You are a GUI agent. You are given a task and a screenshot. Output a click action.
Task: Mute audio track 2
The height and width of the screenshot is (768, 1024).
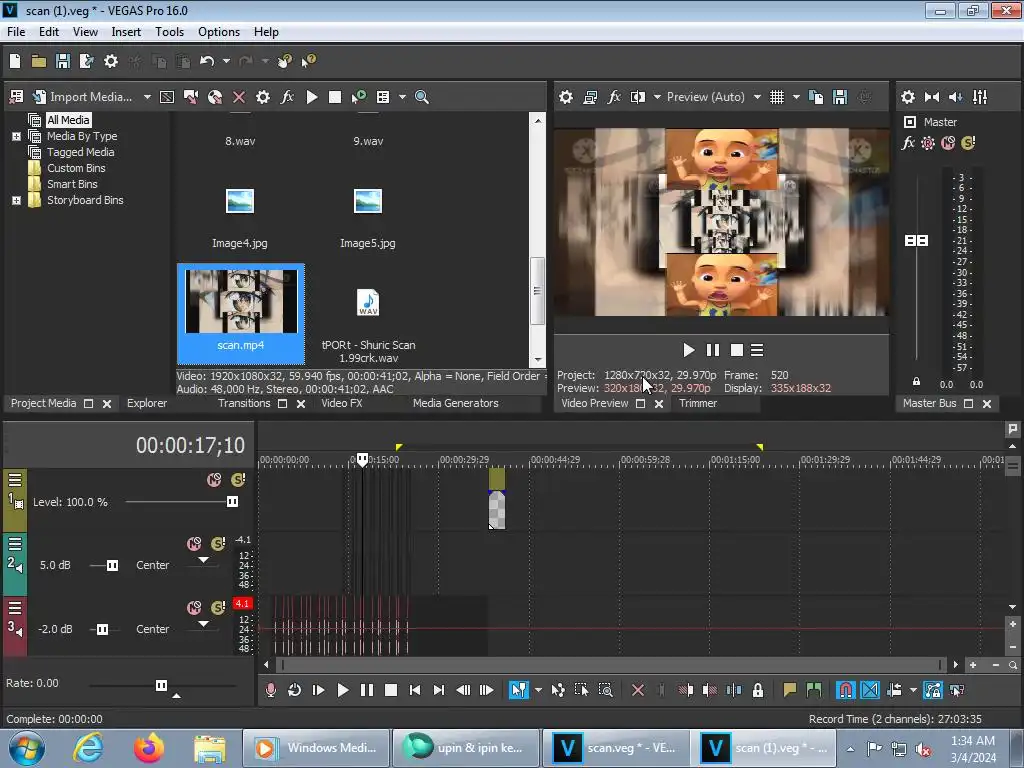[x=194, y=544]
